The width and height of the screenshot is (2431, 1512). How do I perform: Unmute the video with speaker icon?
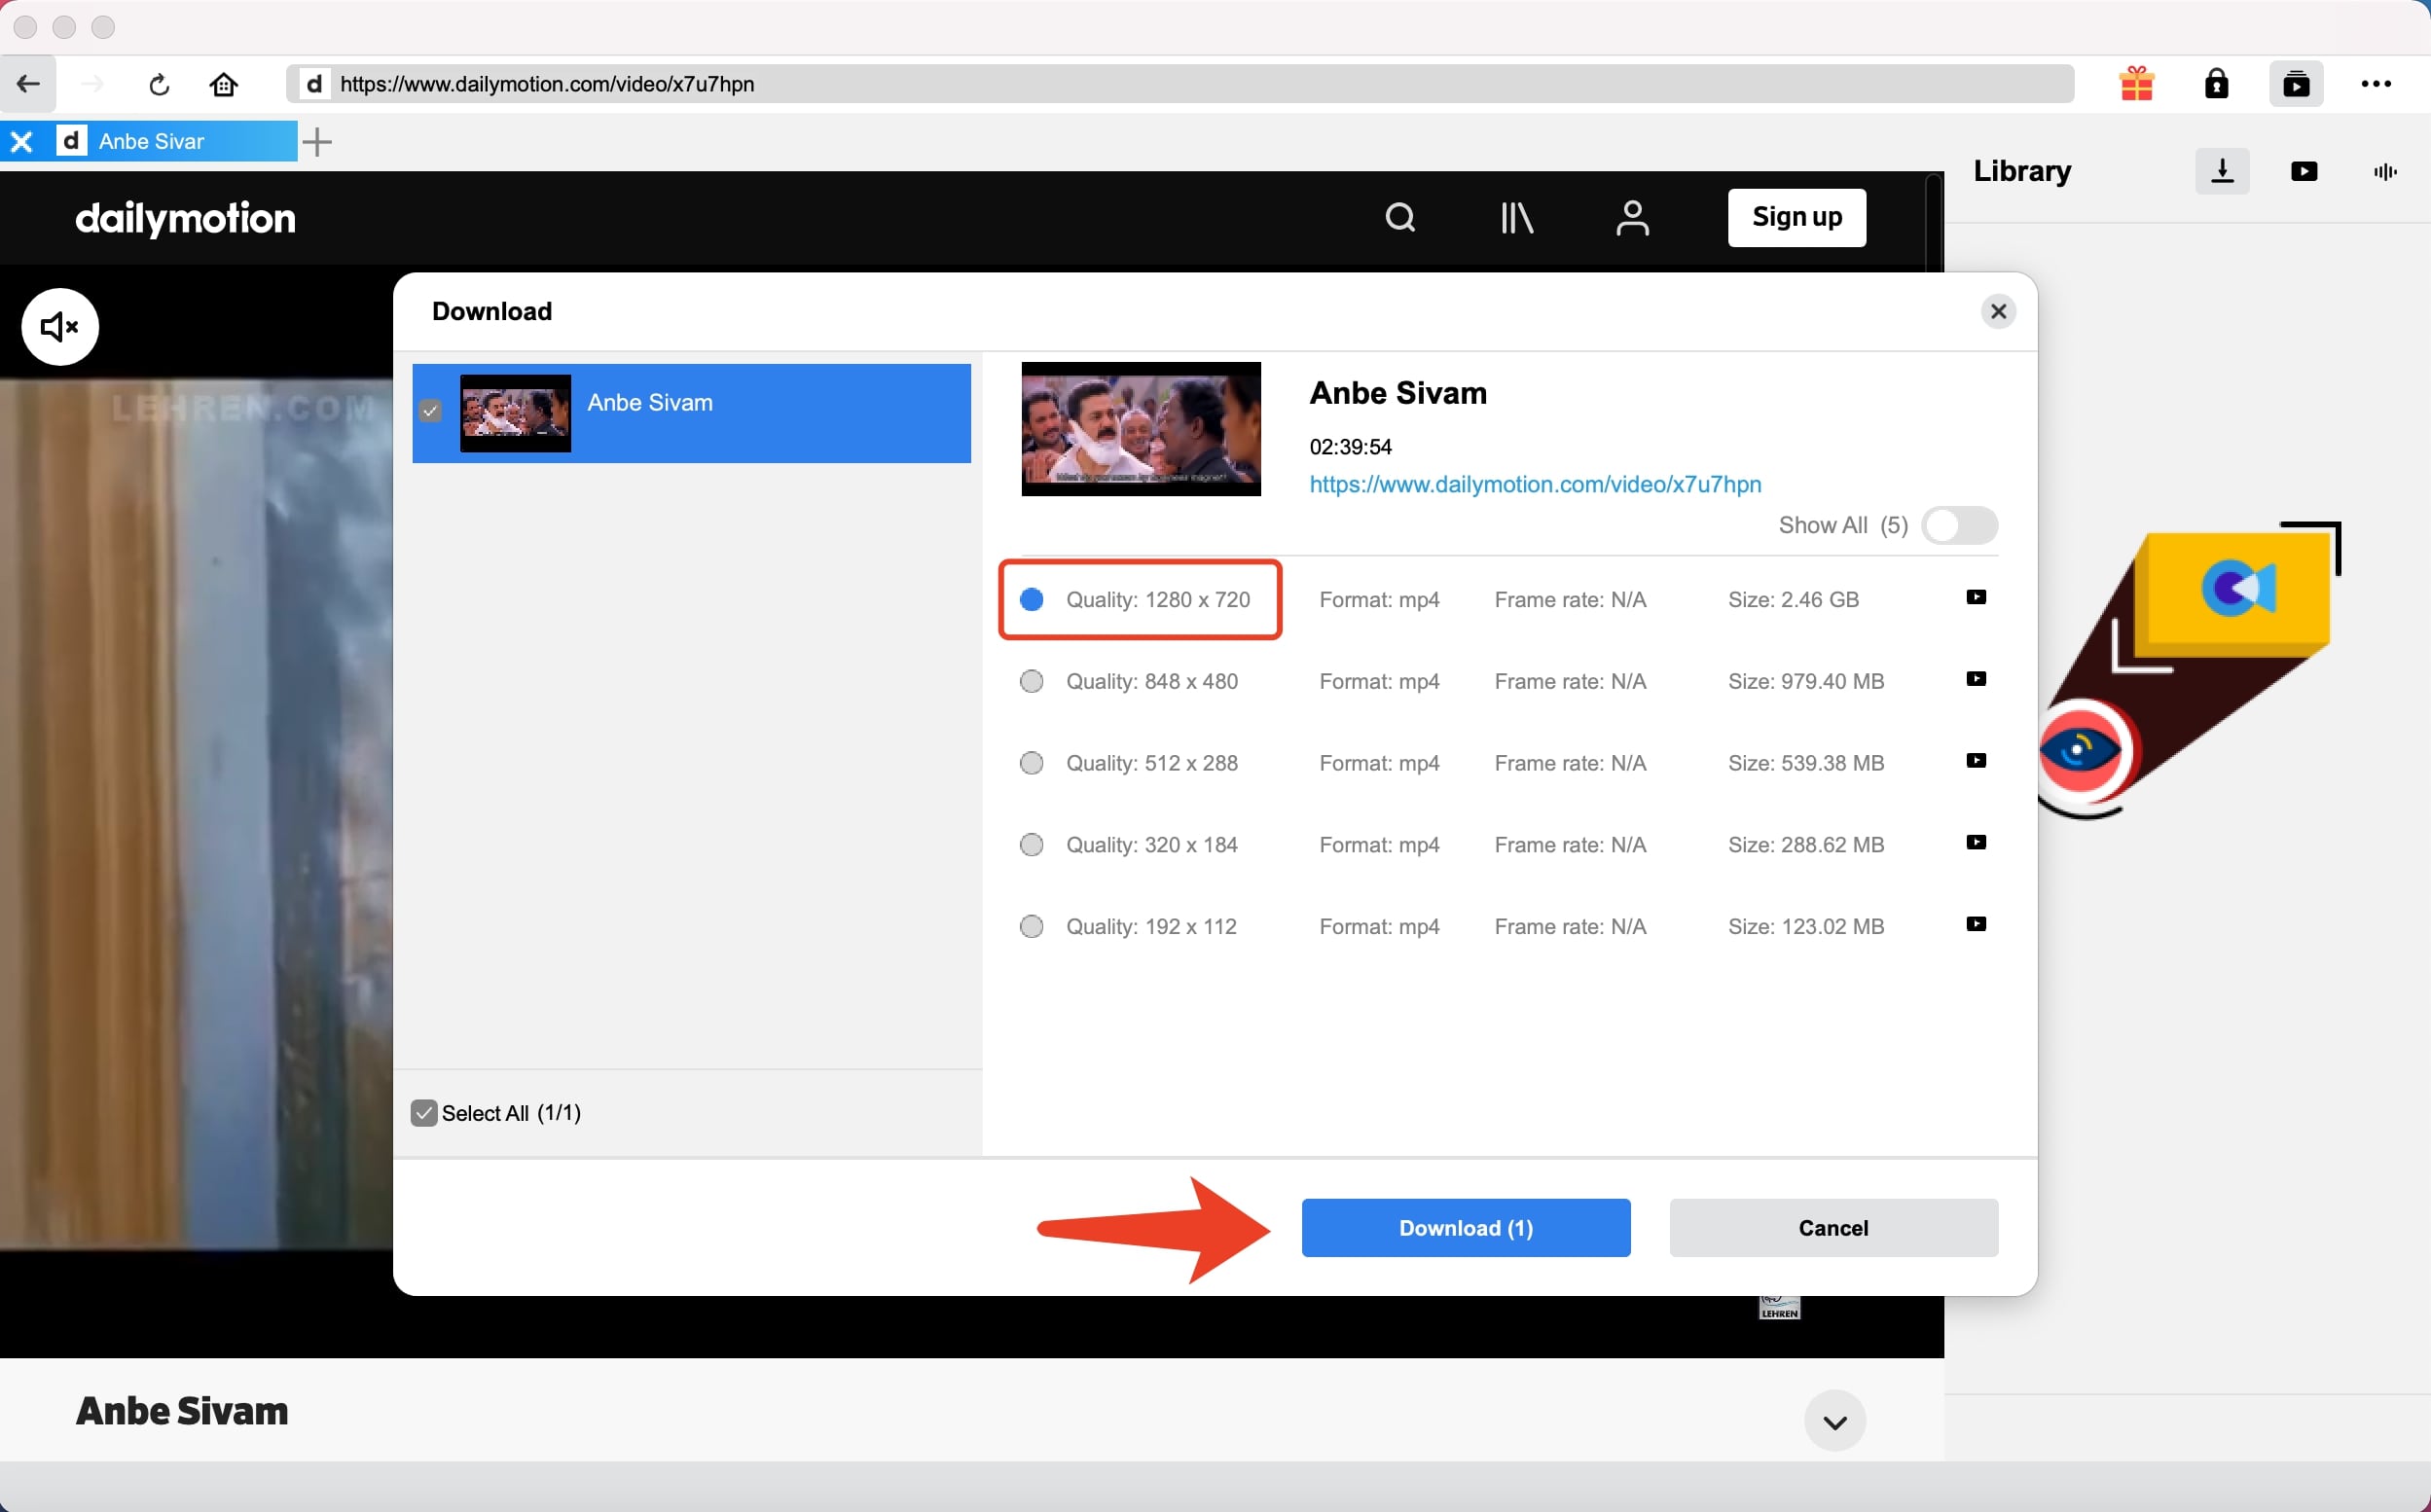59,326
